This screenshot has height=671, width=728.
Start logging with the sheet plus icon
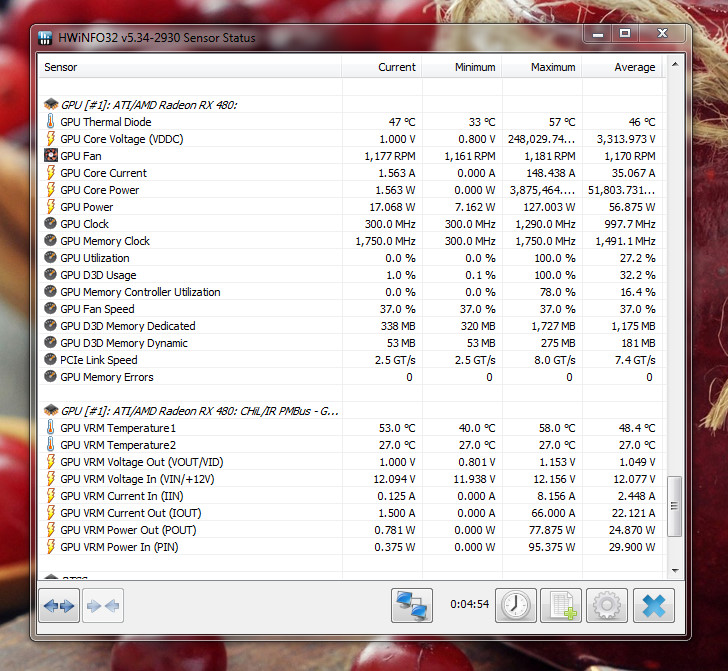(x=561, y=605)
